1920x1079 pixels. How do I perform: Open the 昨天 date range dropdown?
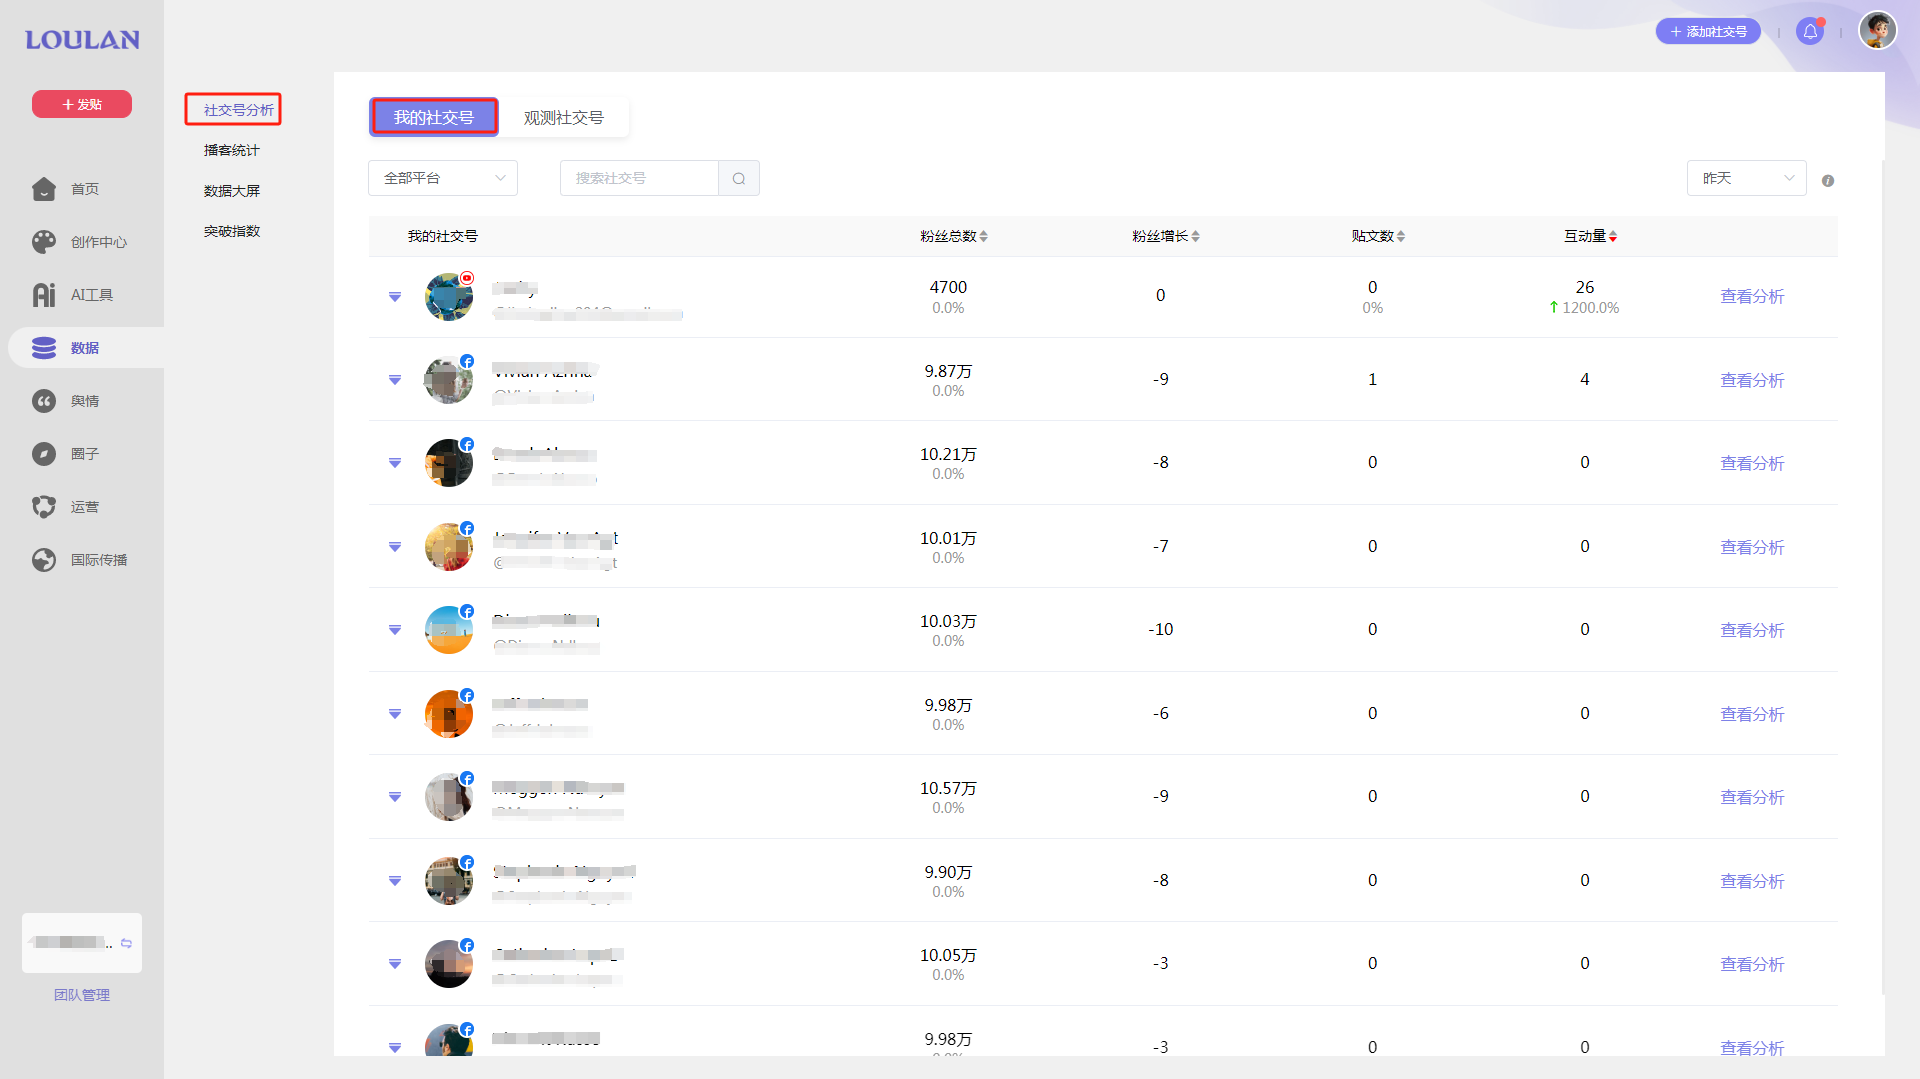1746,178
